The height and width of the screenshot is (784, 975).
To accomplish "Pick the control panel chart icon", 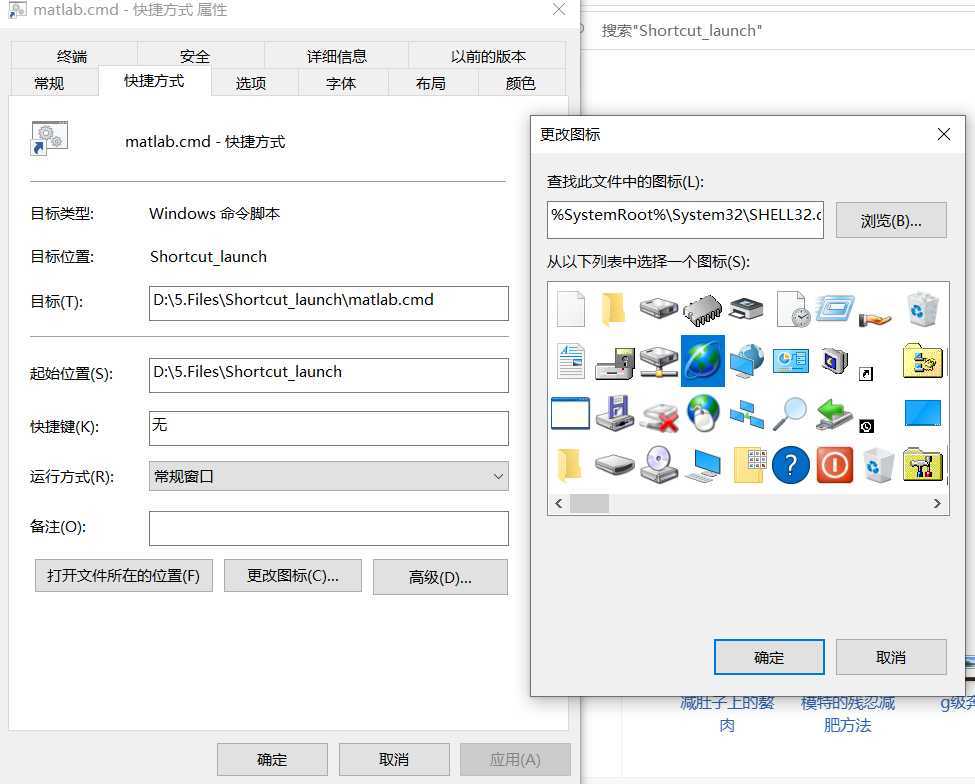I will tap(791, 361).
